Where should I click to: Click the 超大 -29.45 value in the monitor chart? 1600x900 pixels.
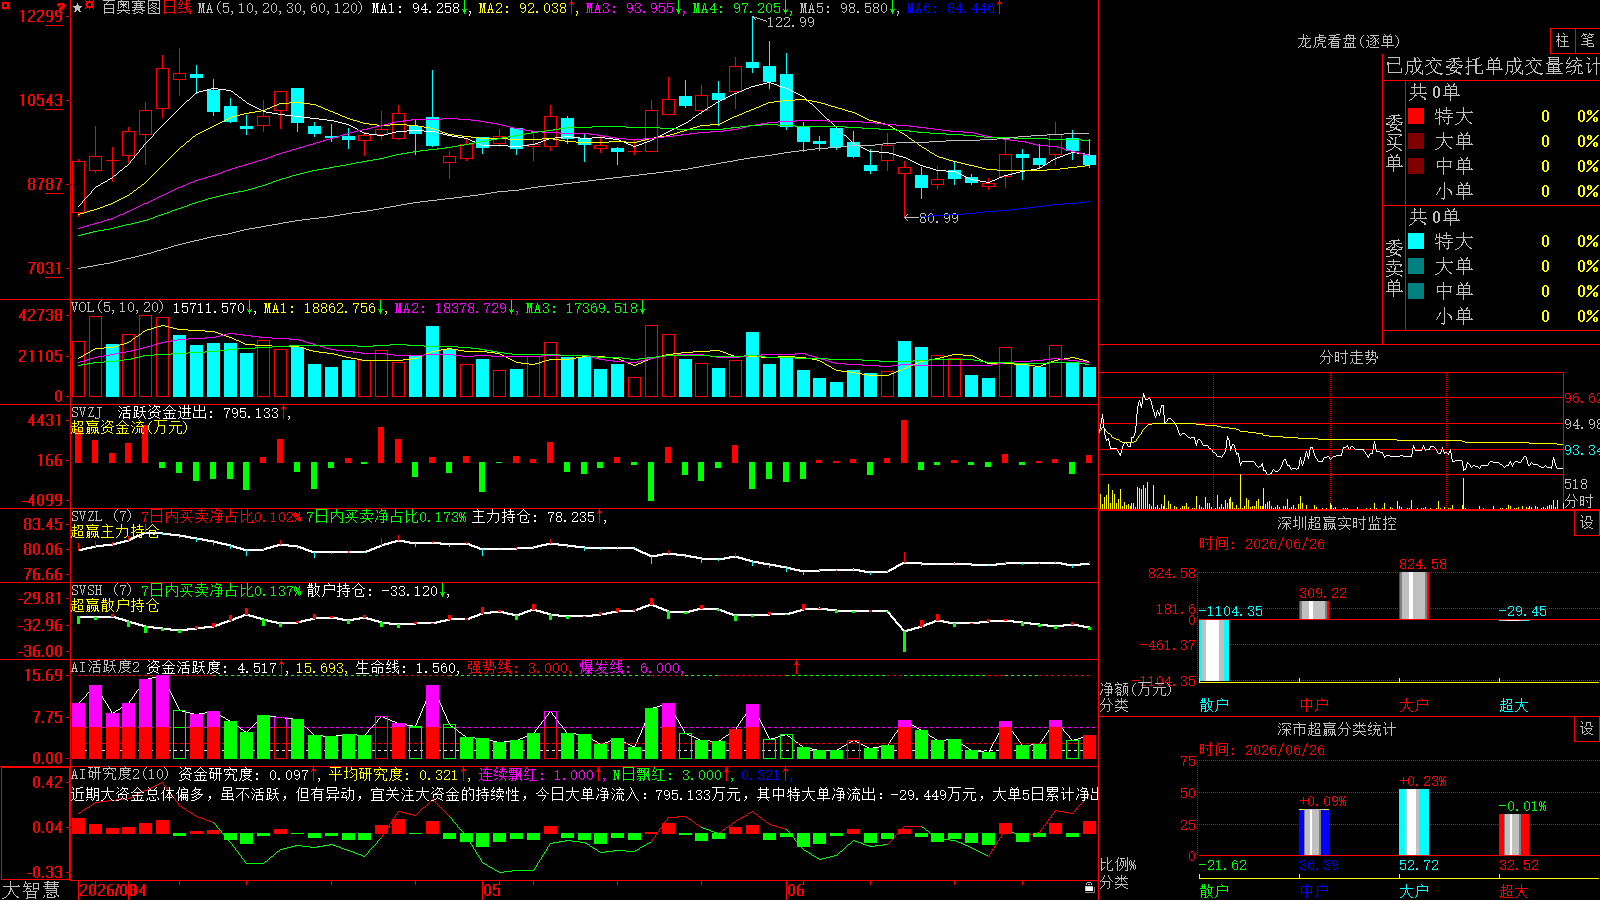point(1522,611)
